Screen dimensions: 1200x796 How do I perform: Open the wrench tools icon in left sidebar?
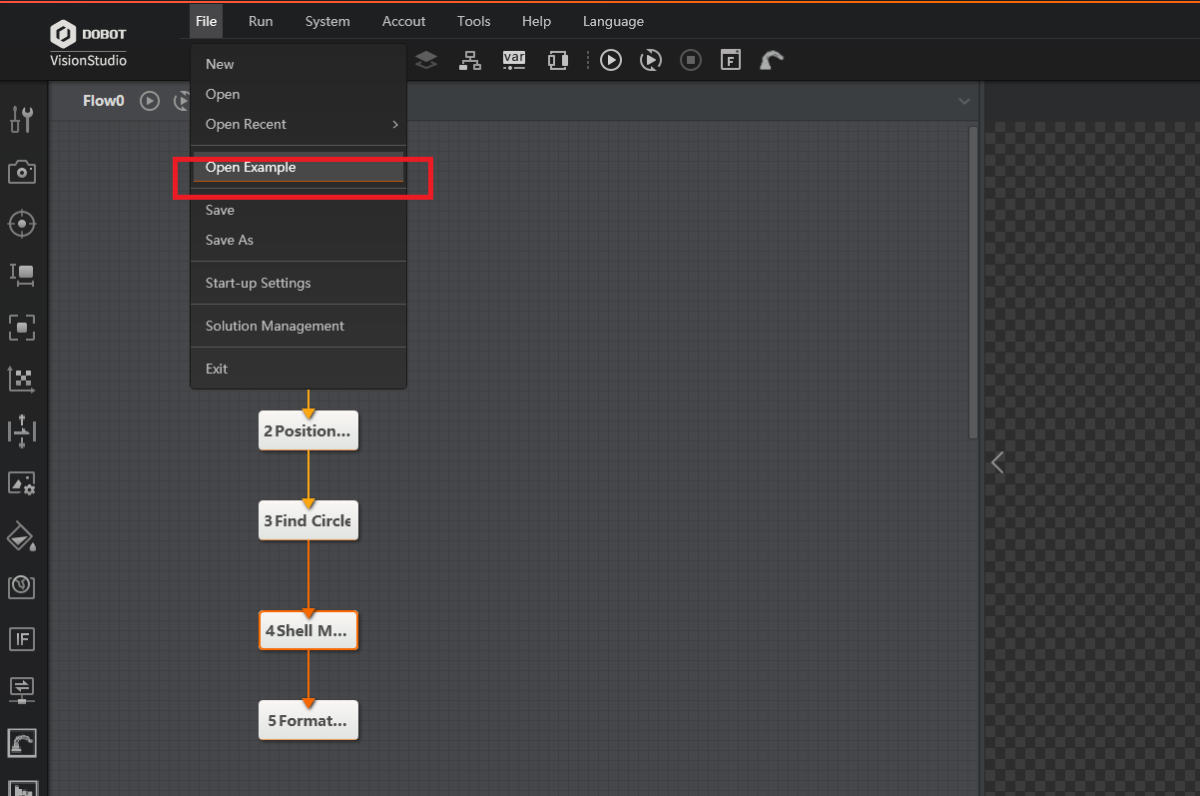pos(22,119)
